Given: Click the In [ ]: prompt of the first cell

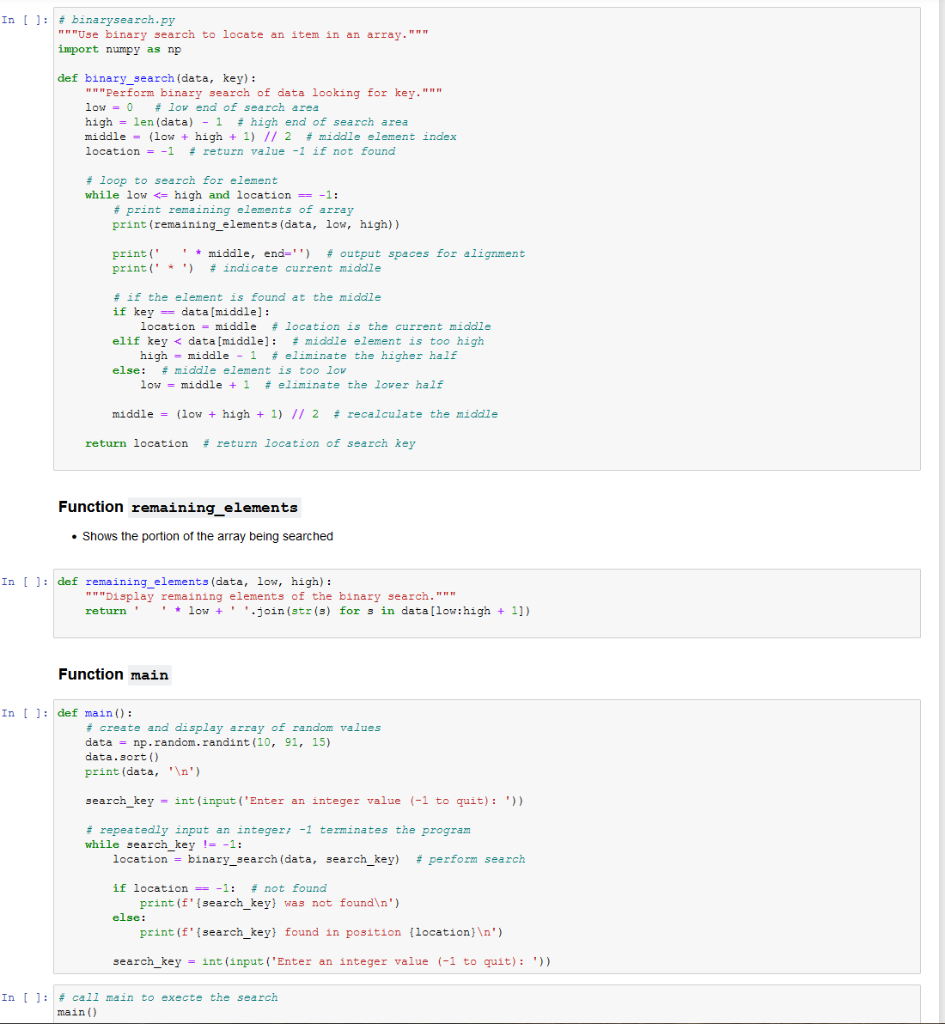Looking at the screenshot, I should click(x=24, y=18).
